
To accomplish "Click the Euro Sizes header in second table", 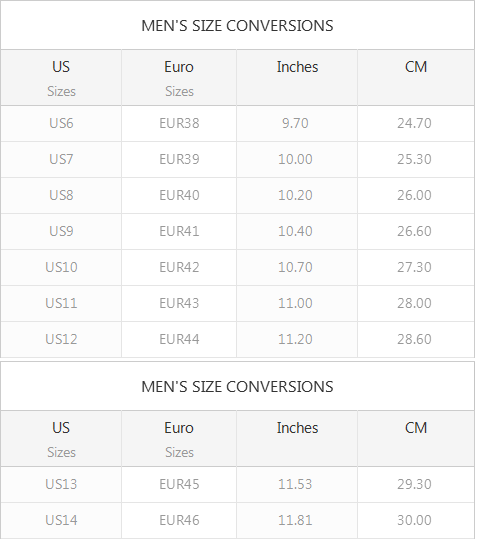I will pyautogui.click(x=179, y=440).
